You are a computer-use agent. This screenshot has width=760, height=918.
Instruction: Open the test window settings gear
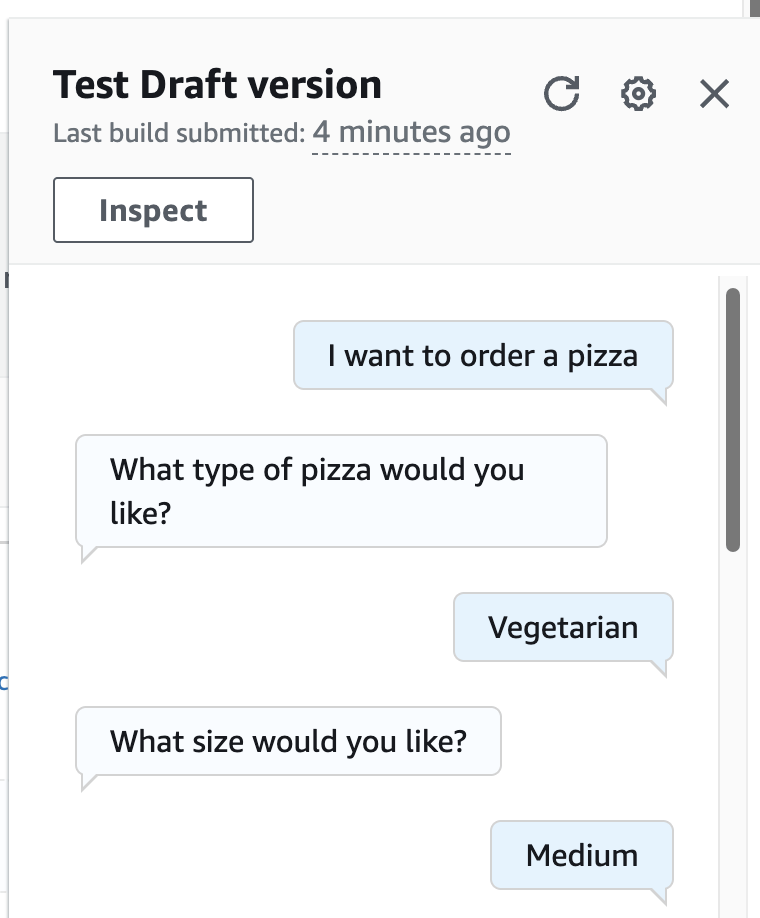[x=638, y=95]
